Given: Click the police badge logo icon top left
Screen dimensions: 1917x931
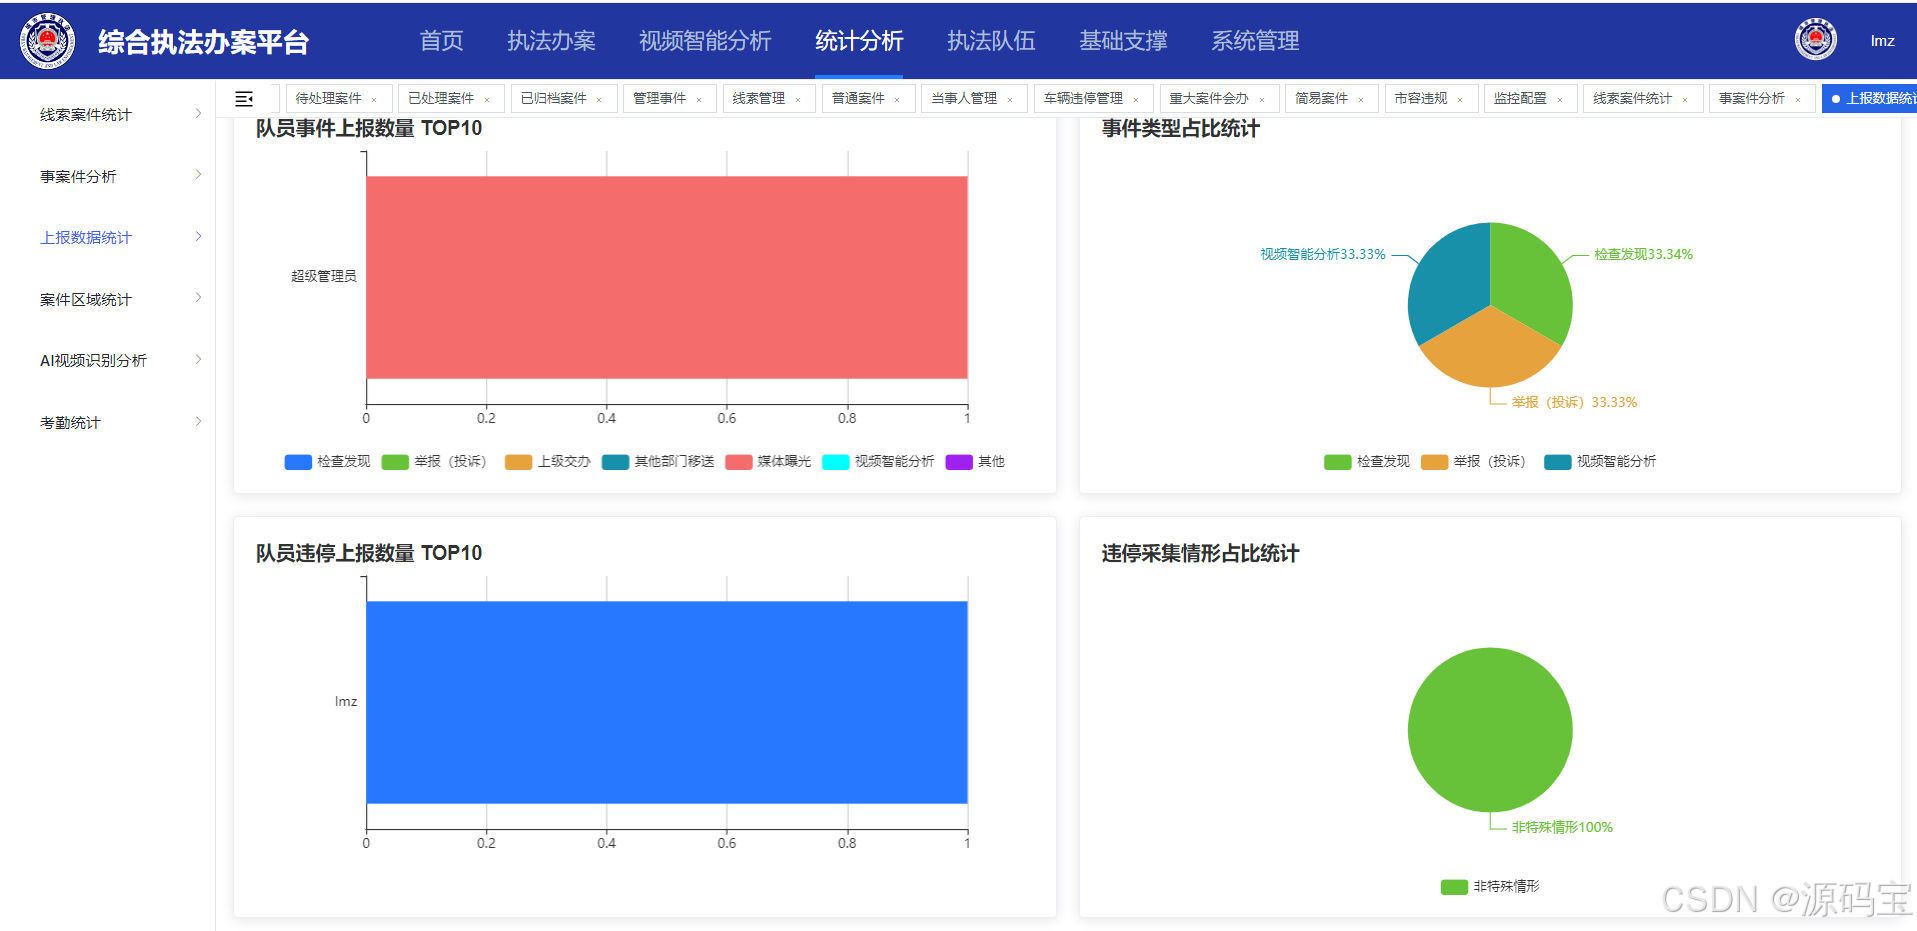Looking at the screenshot, I should (x=46, y=40).
